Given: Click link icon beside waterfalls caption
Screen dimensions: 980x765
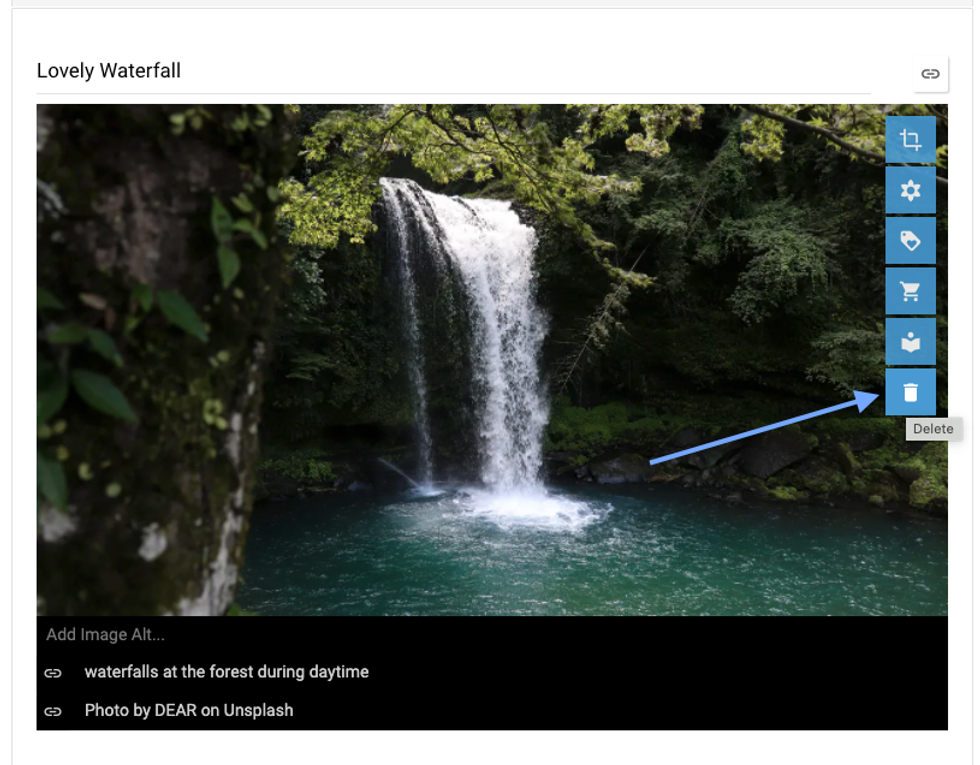Looking at the screenshot, I should tap(53, 673).
